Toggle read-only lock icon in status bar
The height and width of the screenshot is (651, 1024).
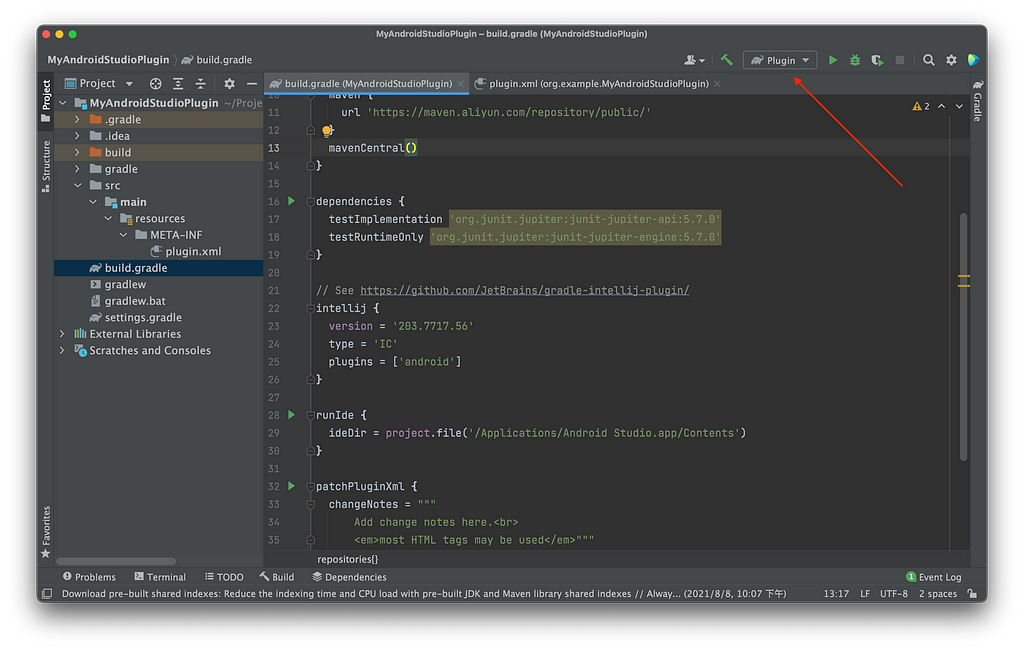(972, 594)
